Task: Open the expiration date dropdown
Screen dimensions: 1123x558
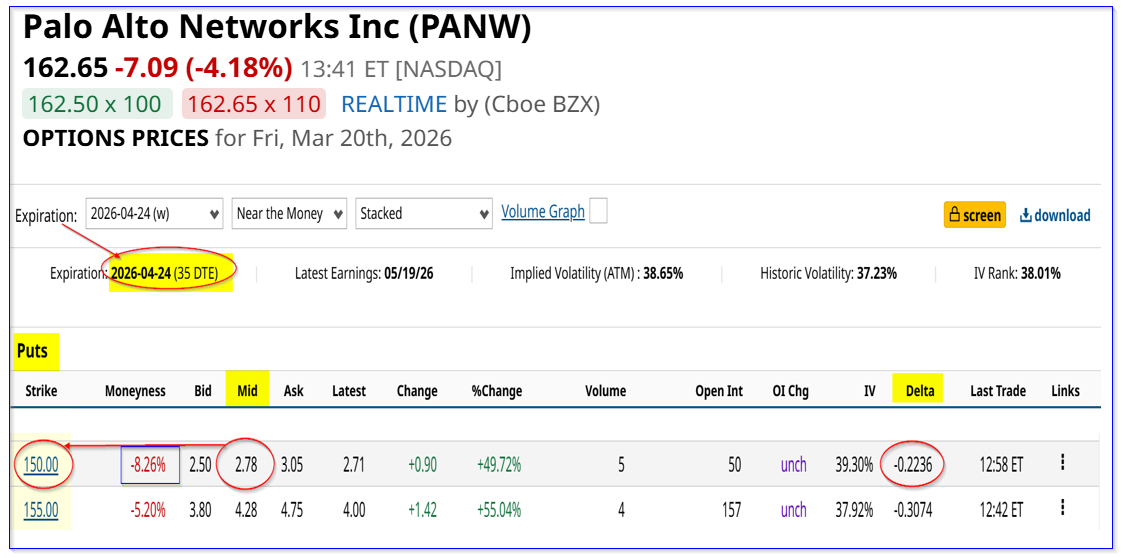Action: (155, 213)
